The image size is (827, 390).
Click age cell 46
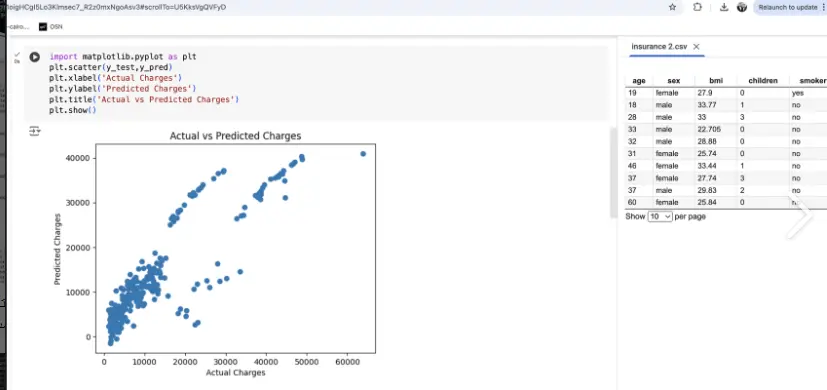(639, 166)
